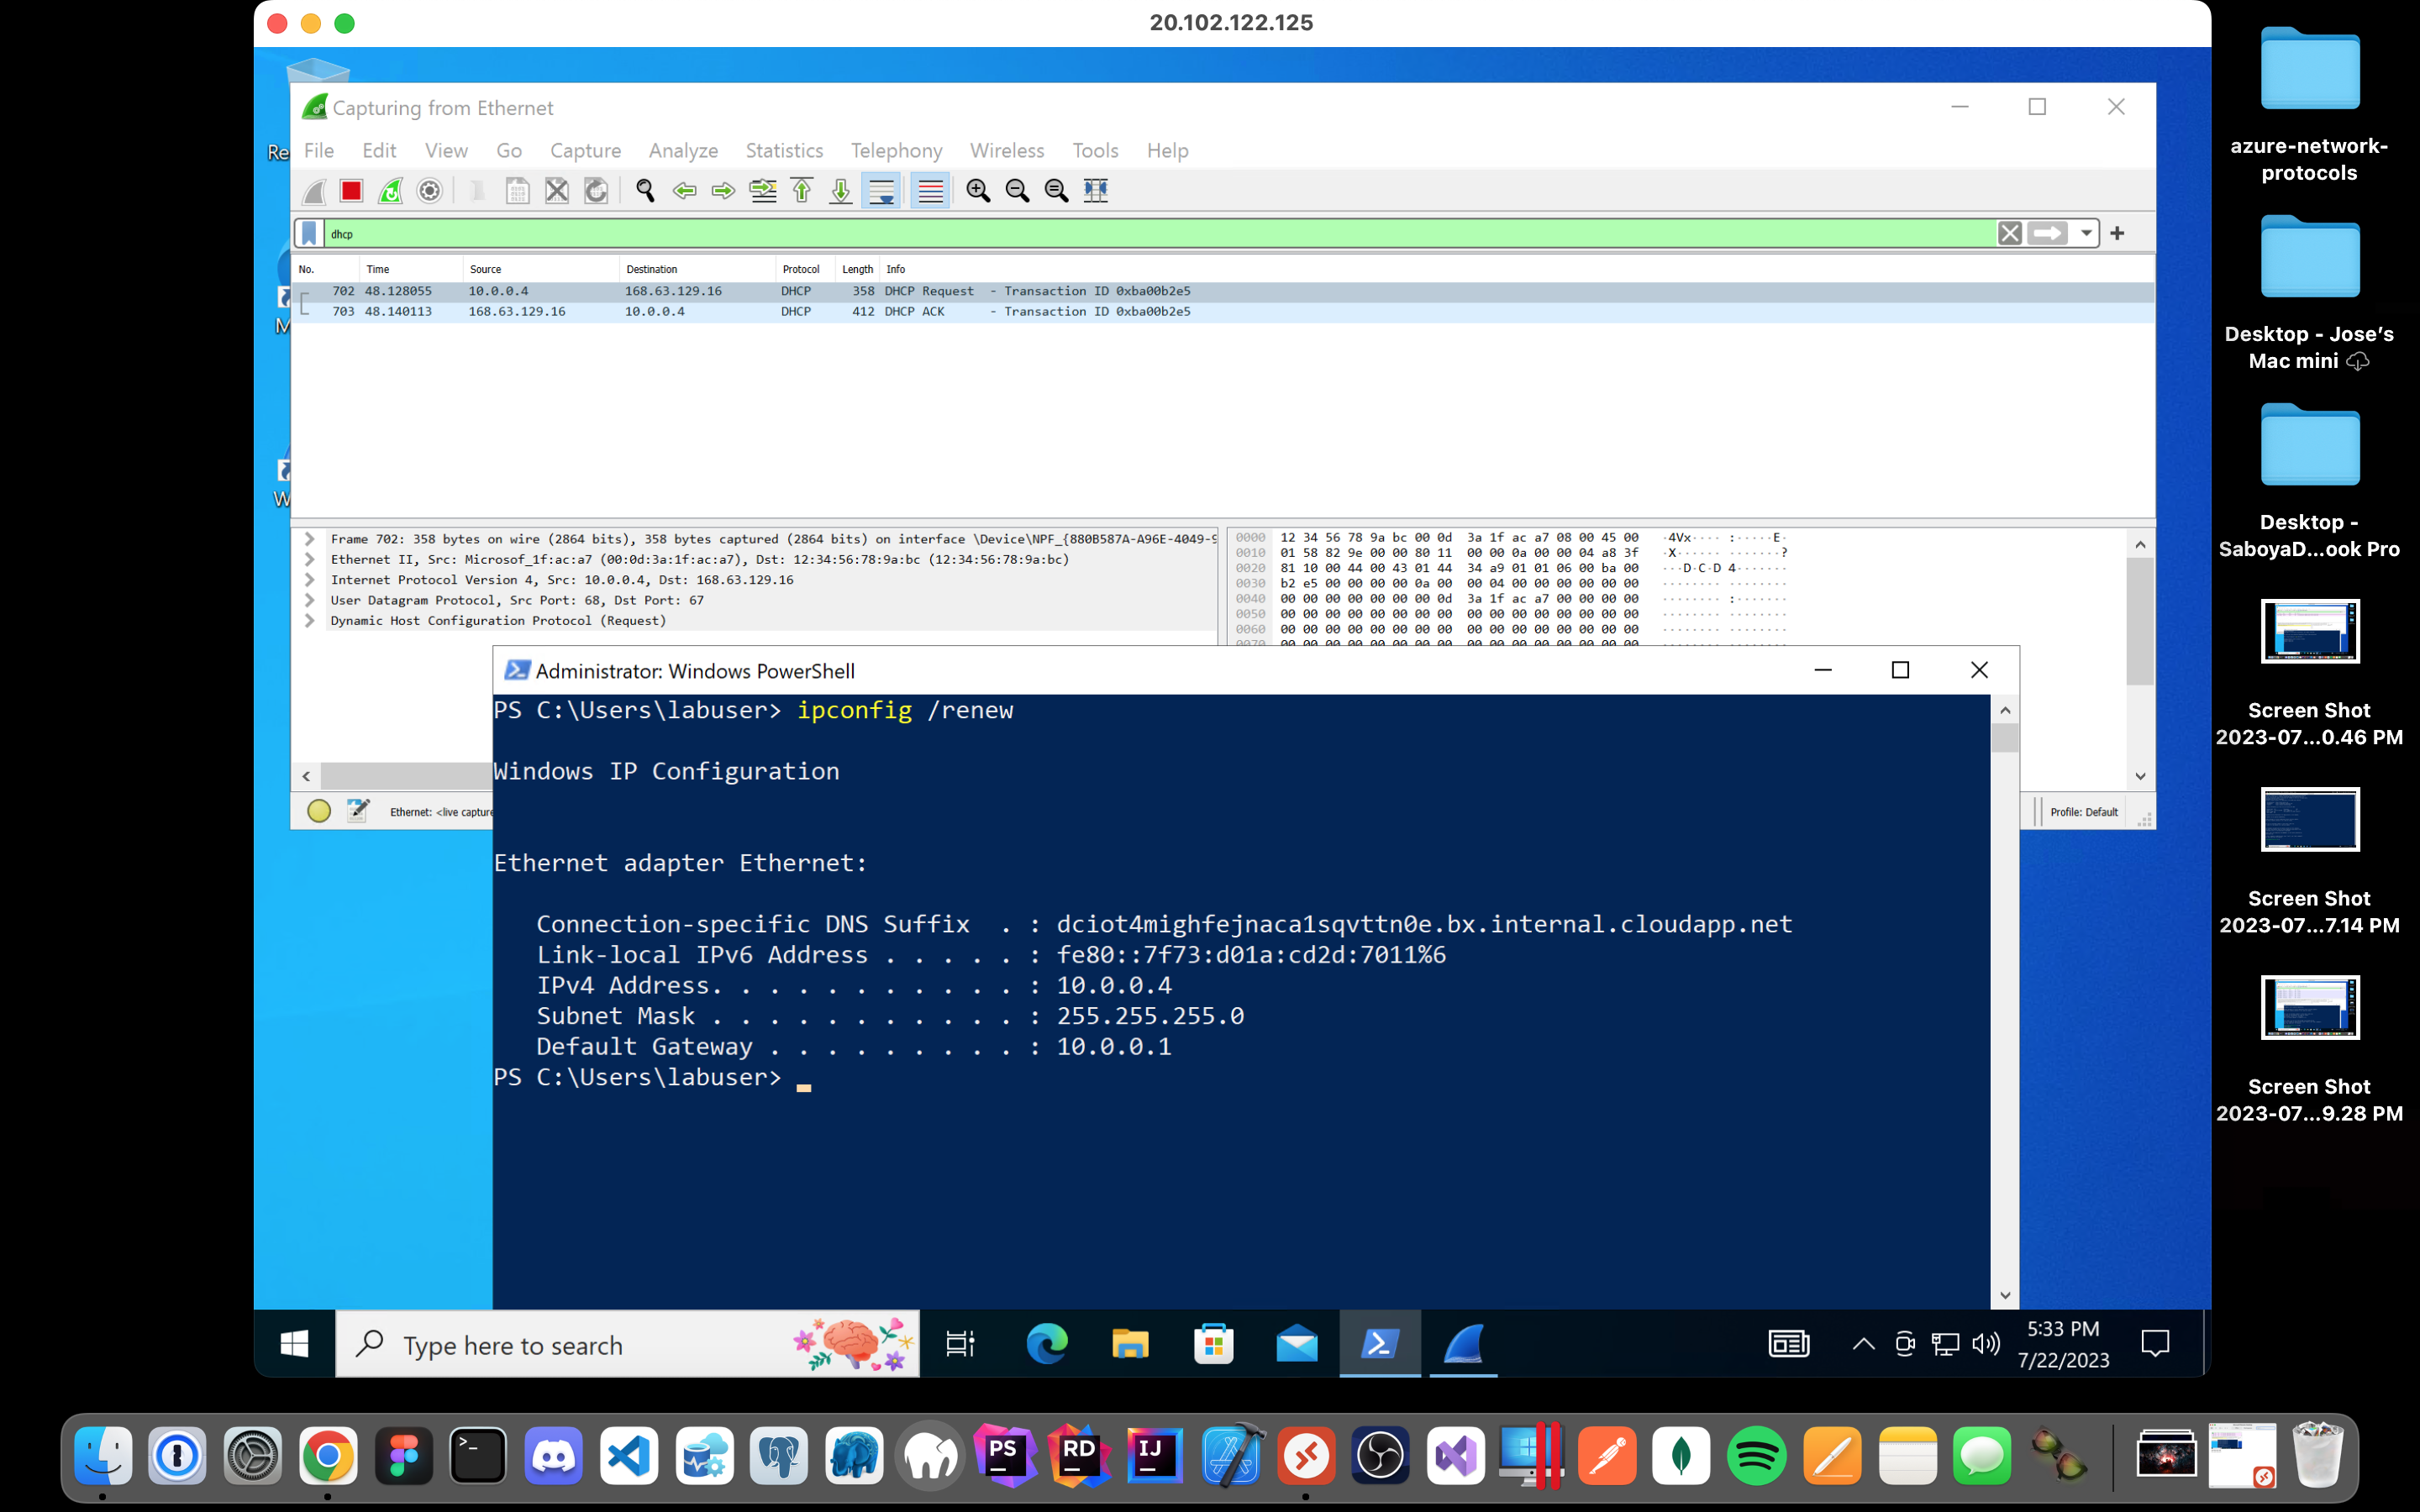Image resolution: width=2420 pixels, height=1512 pixels.
Task: Toggle auto-scroll during live capture
Action: 881,190
